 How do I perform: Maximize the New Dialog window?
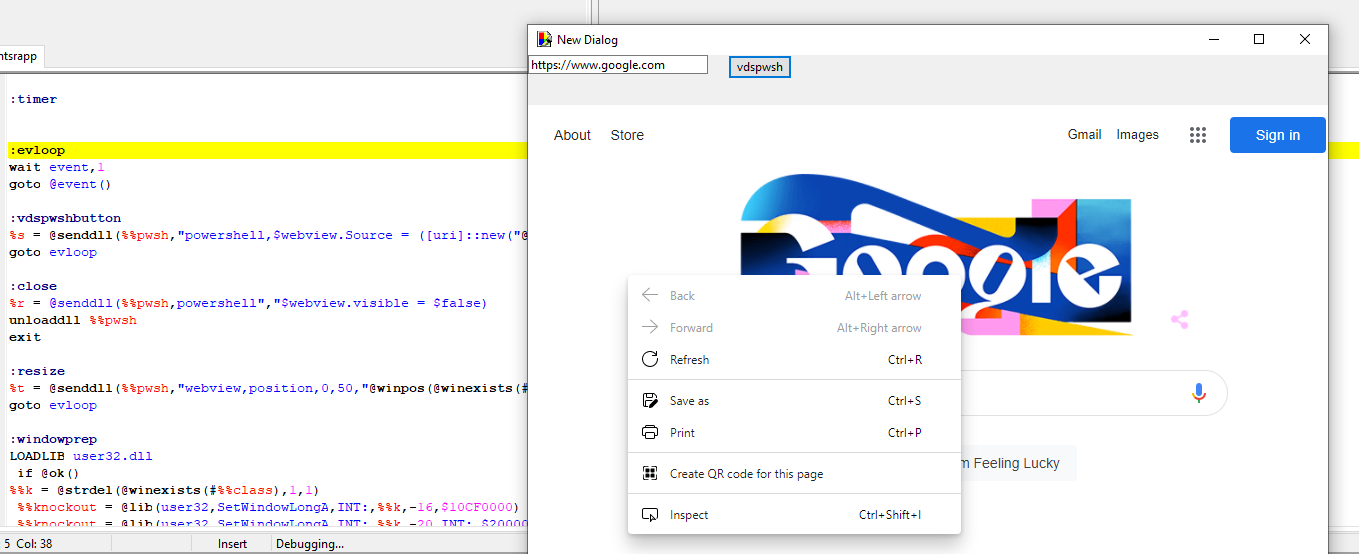(x=1259, y=40)
